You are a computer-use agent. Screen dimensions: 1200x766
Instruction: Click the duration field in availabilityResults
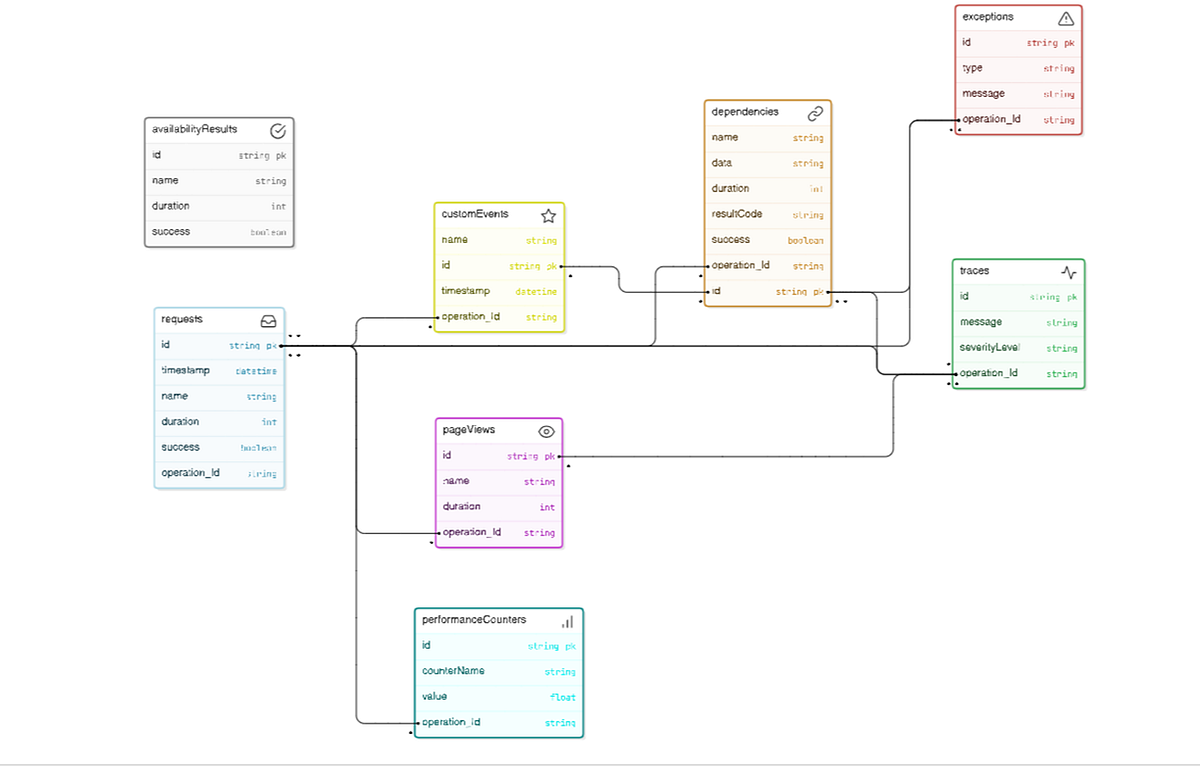[219, 205]
